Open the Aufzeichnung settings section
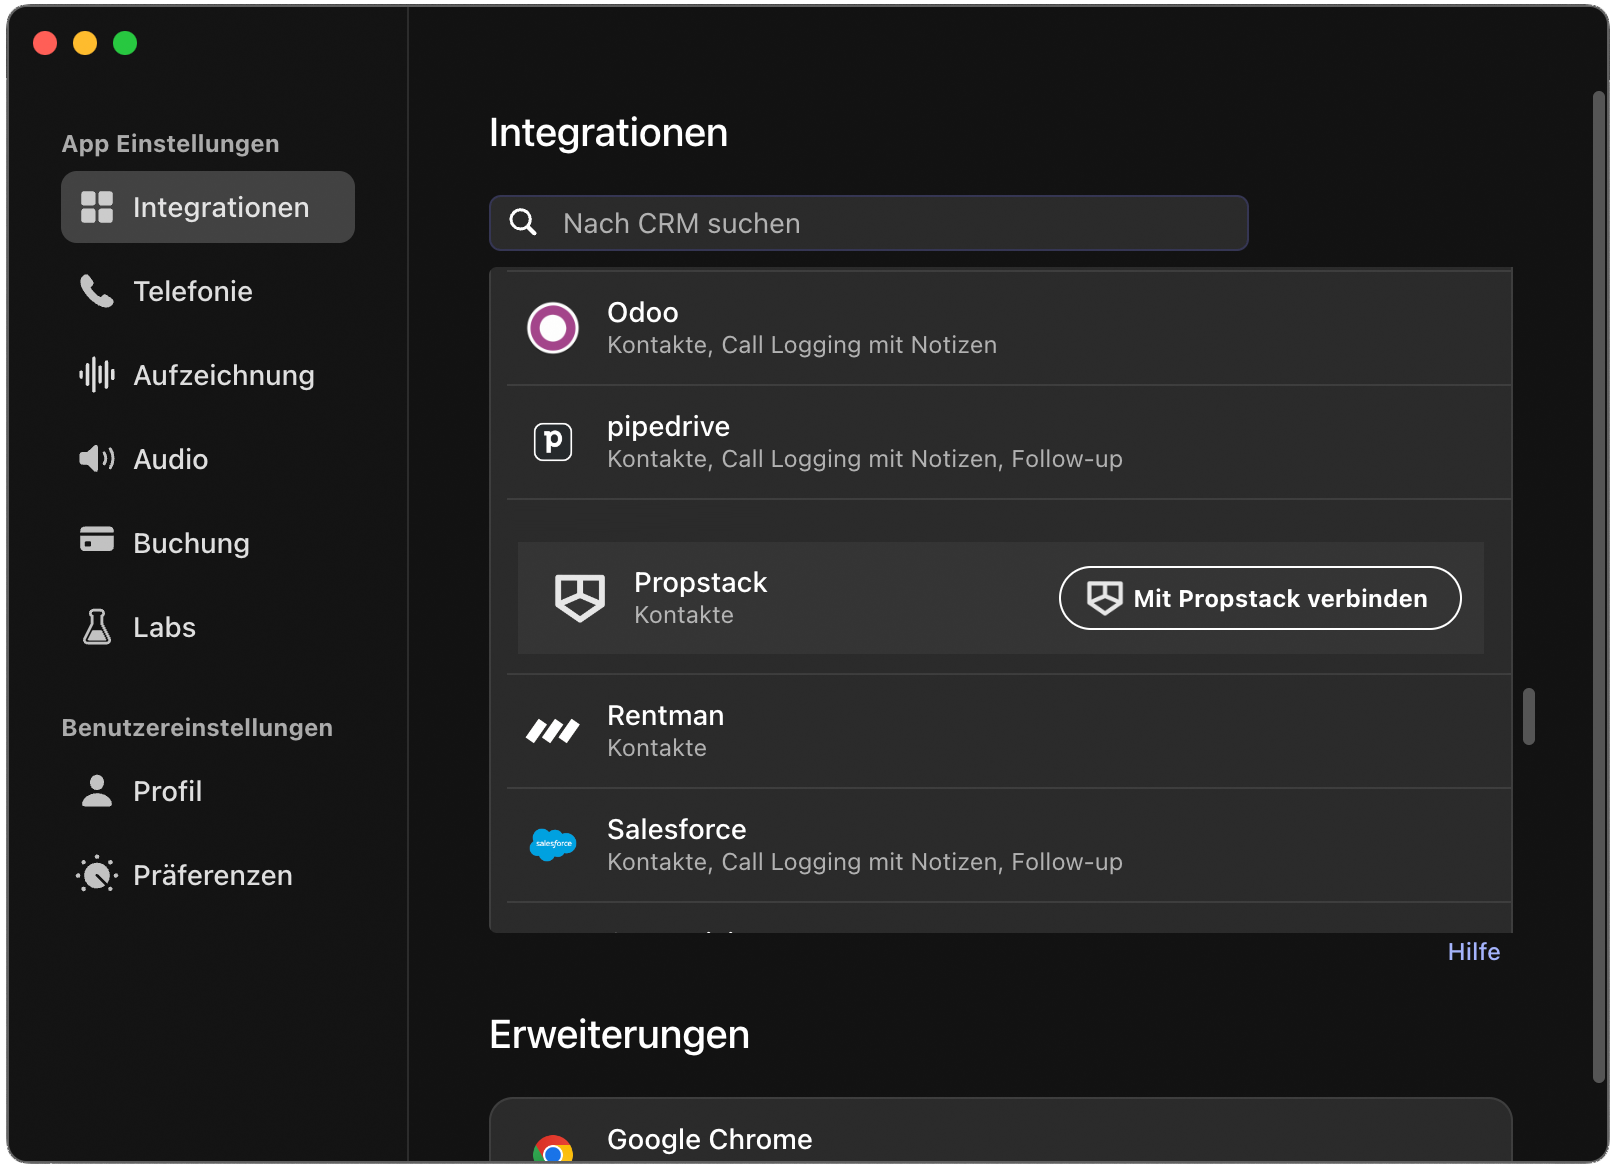Screen dimensions: 1614x1168 coord(208,375)
